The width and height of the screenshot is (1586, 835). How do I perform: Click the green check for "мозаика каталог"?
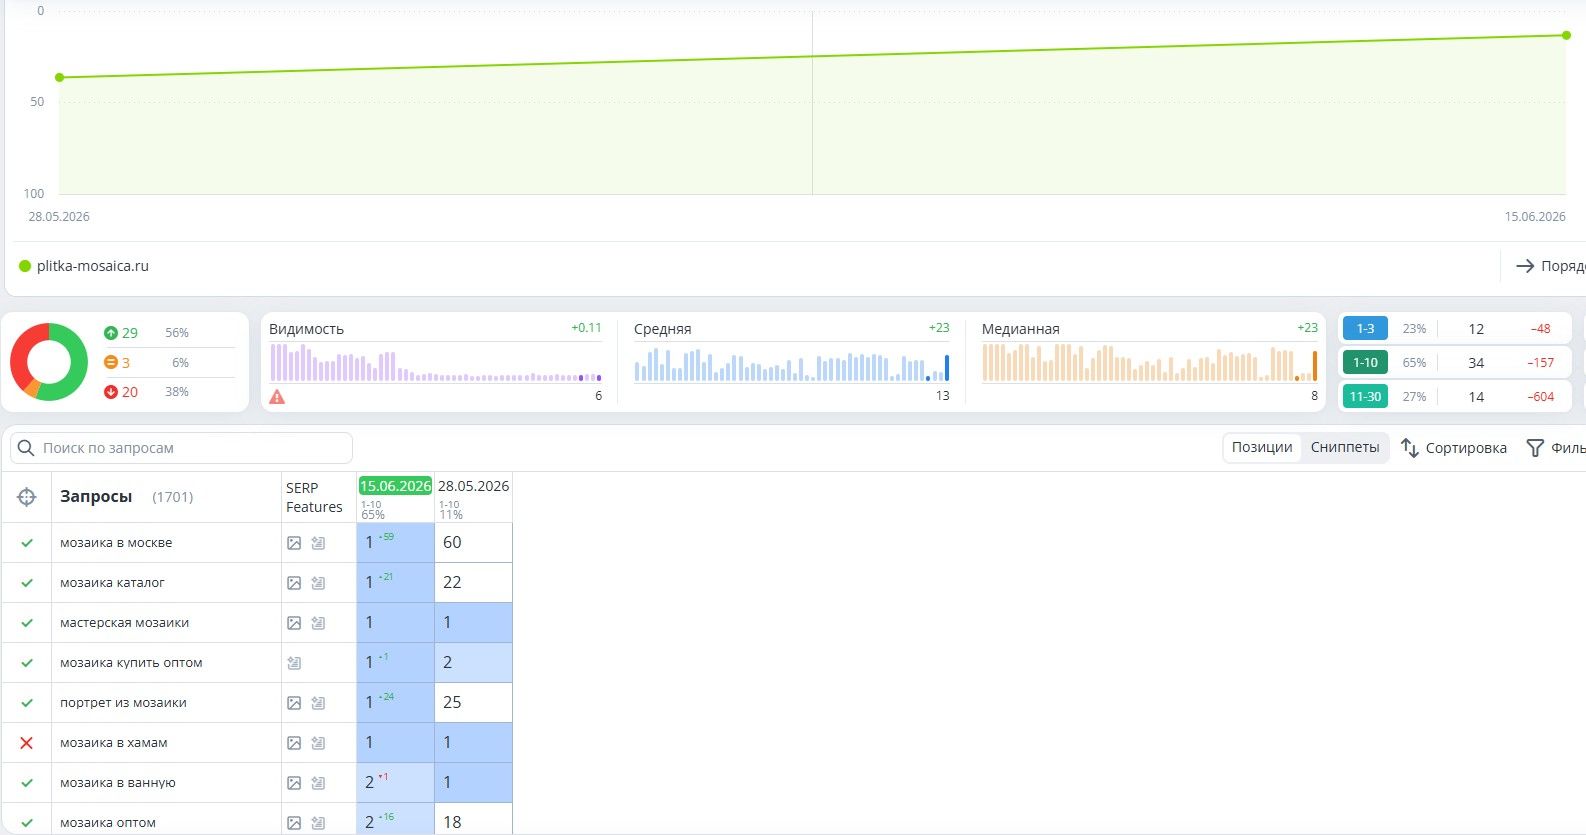tap(27, 583)
